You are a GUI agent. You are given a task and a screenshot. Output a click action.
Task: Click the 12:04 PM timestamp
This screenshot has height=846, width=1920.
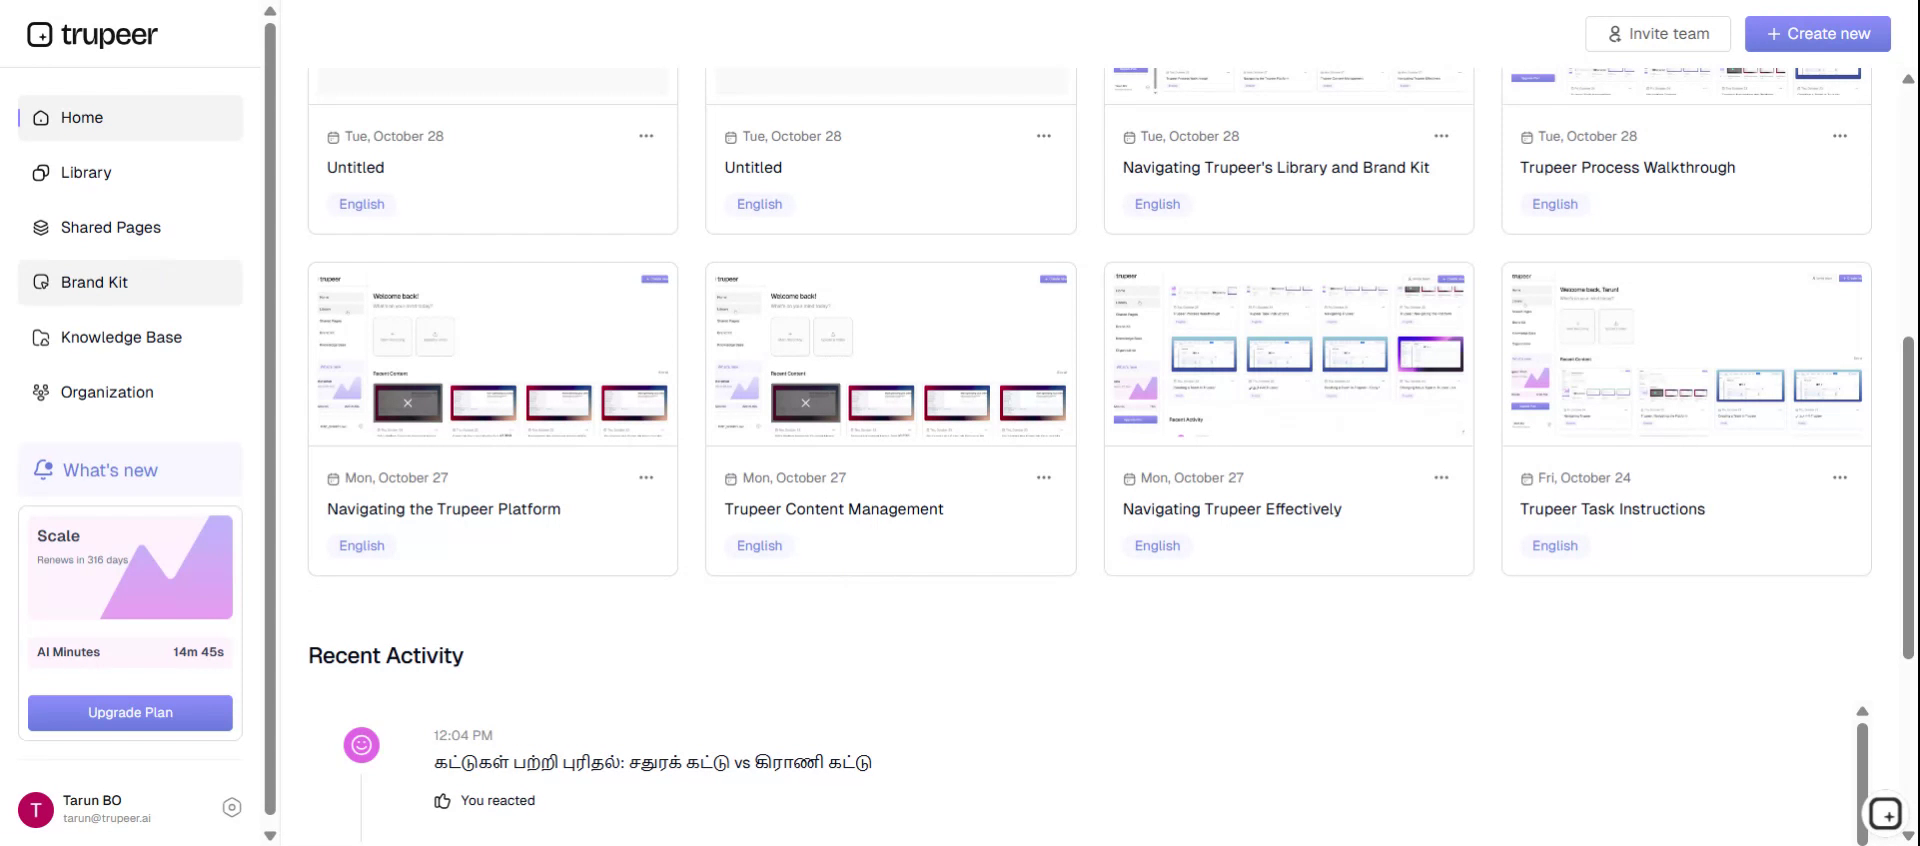coord(463,736)
